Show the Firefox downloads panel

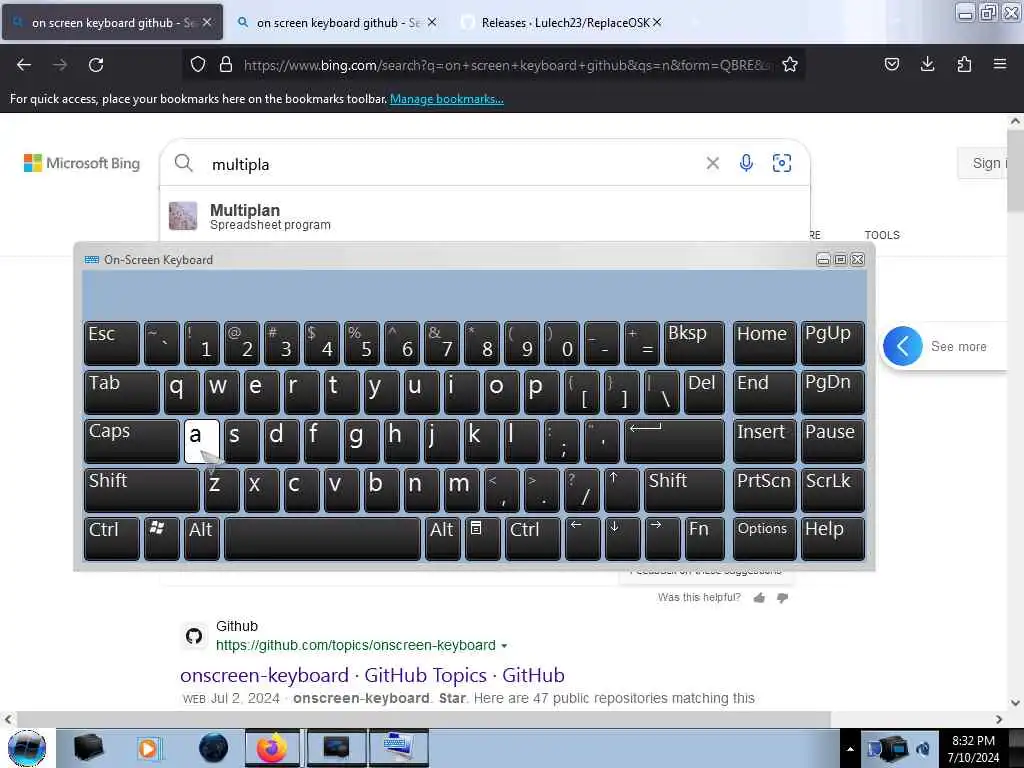click(927, 64)
